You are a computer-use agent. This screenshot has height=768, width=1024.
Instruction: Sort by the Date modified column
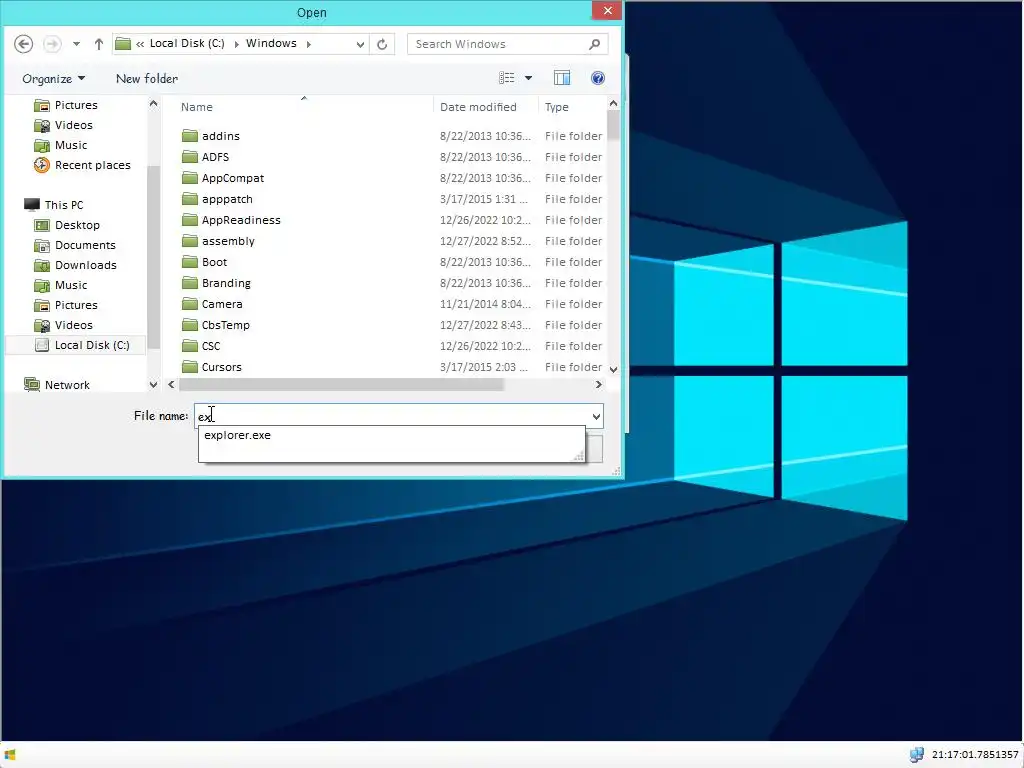coord(478,107)
